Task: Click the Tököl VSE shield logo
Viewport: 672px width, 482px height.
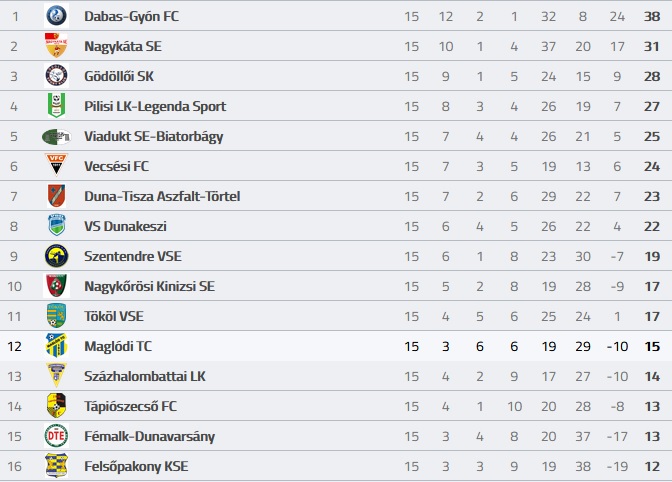Action: (56, 316)
